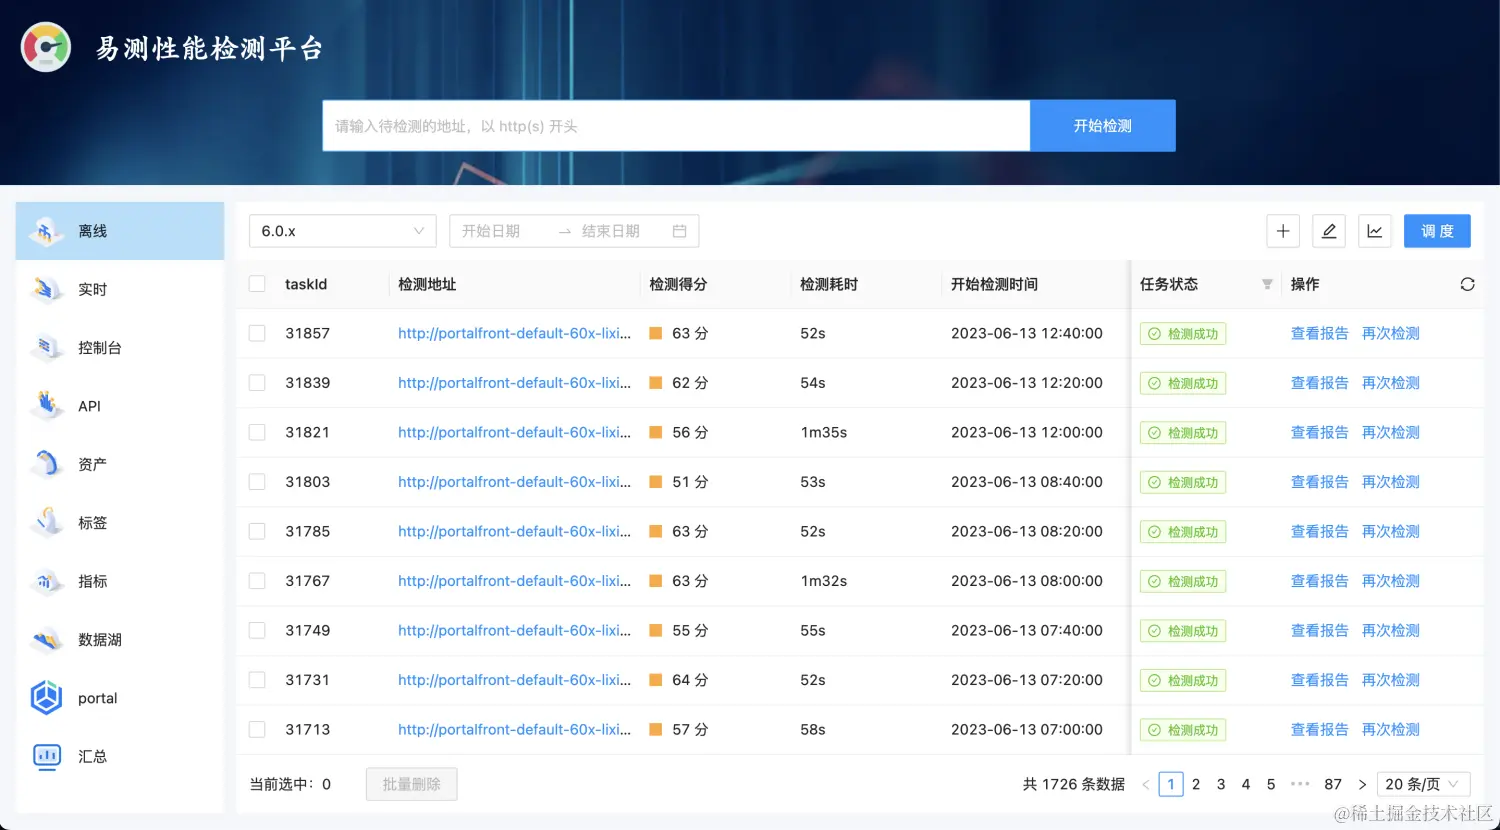Select the checkbox for task 31785
The width and height of the screenshot is (1500, 830).
click(257, 531)
